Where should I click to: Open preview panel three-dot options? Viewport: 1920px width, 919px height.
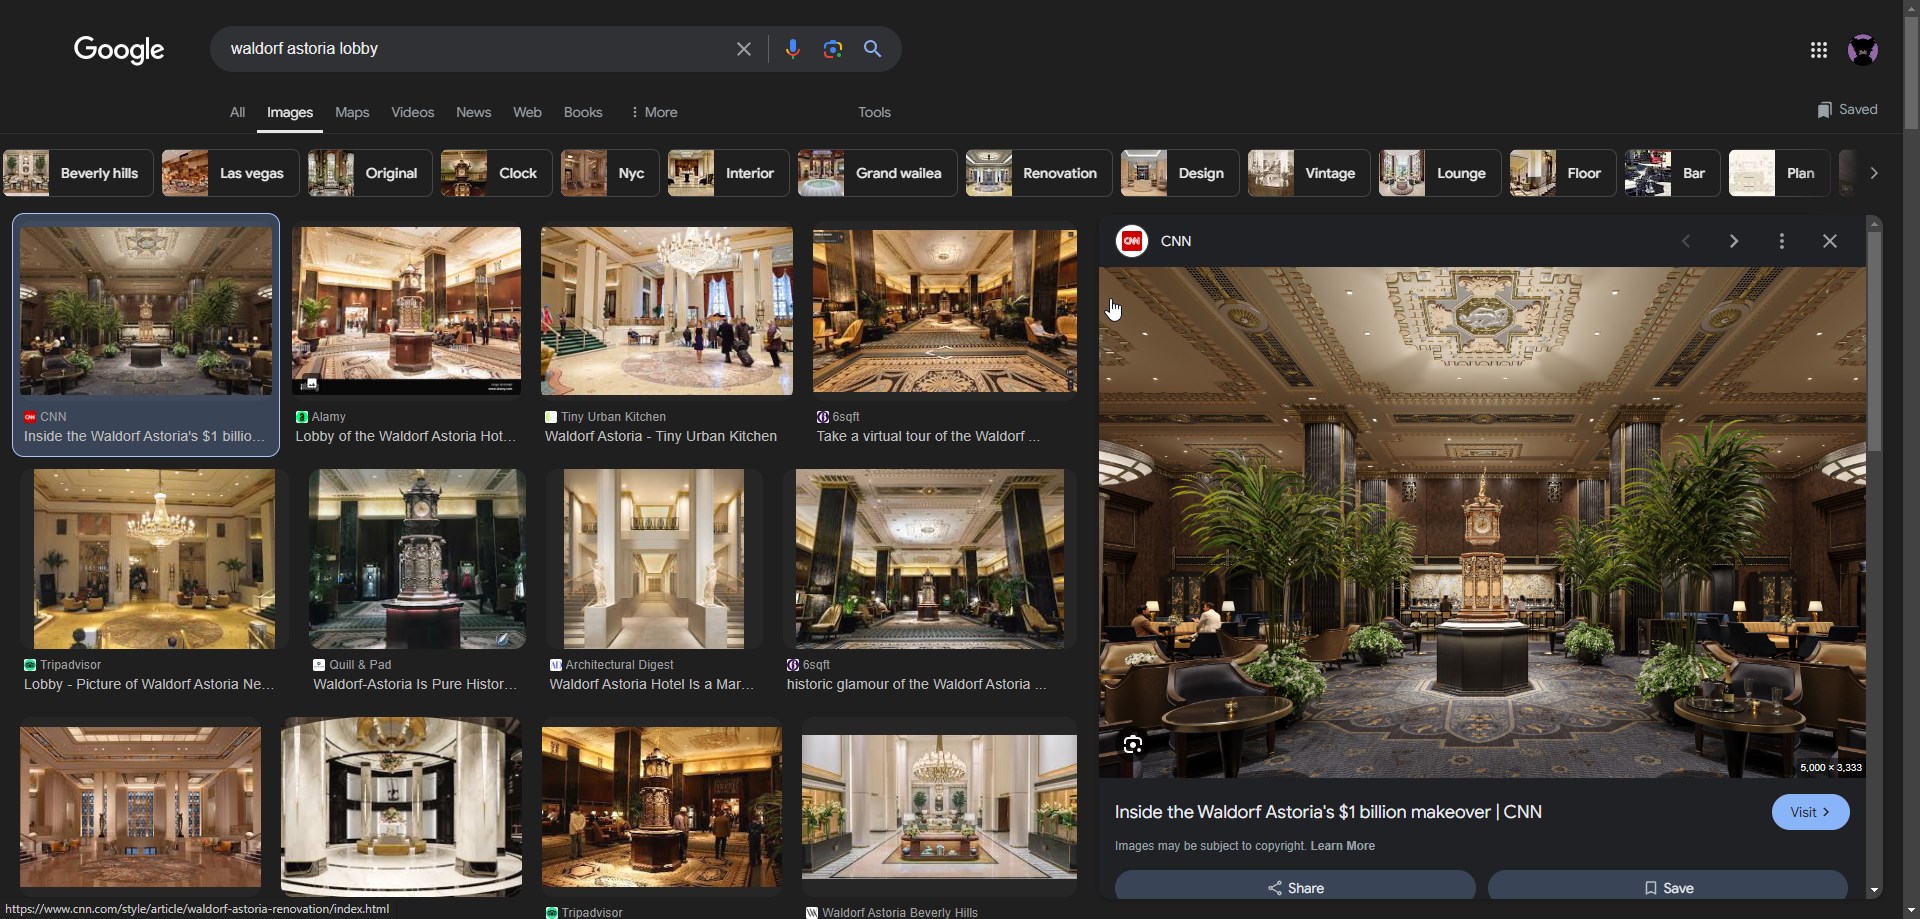tap(1781, 241)
